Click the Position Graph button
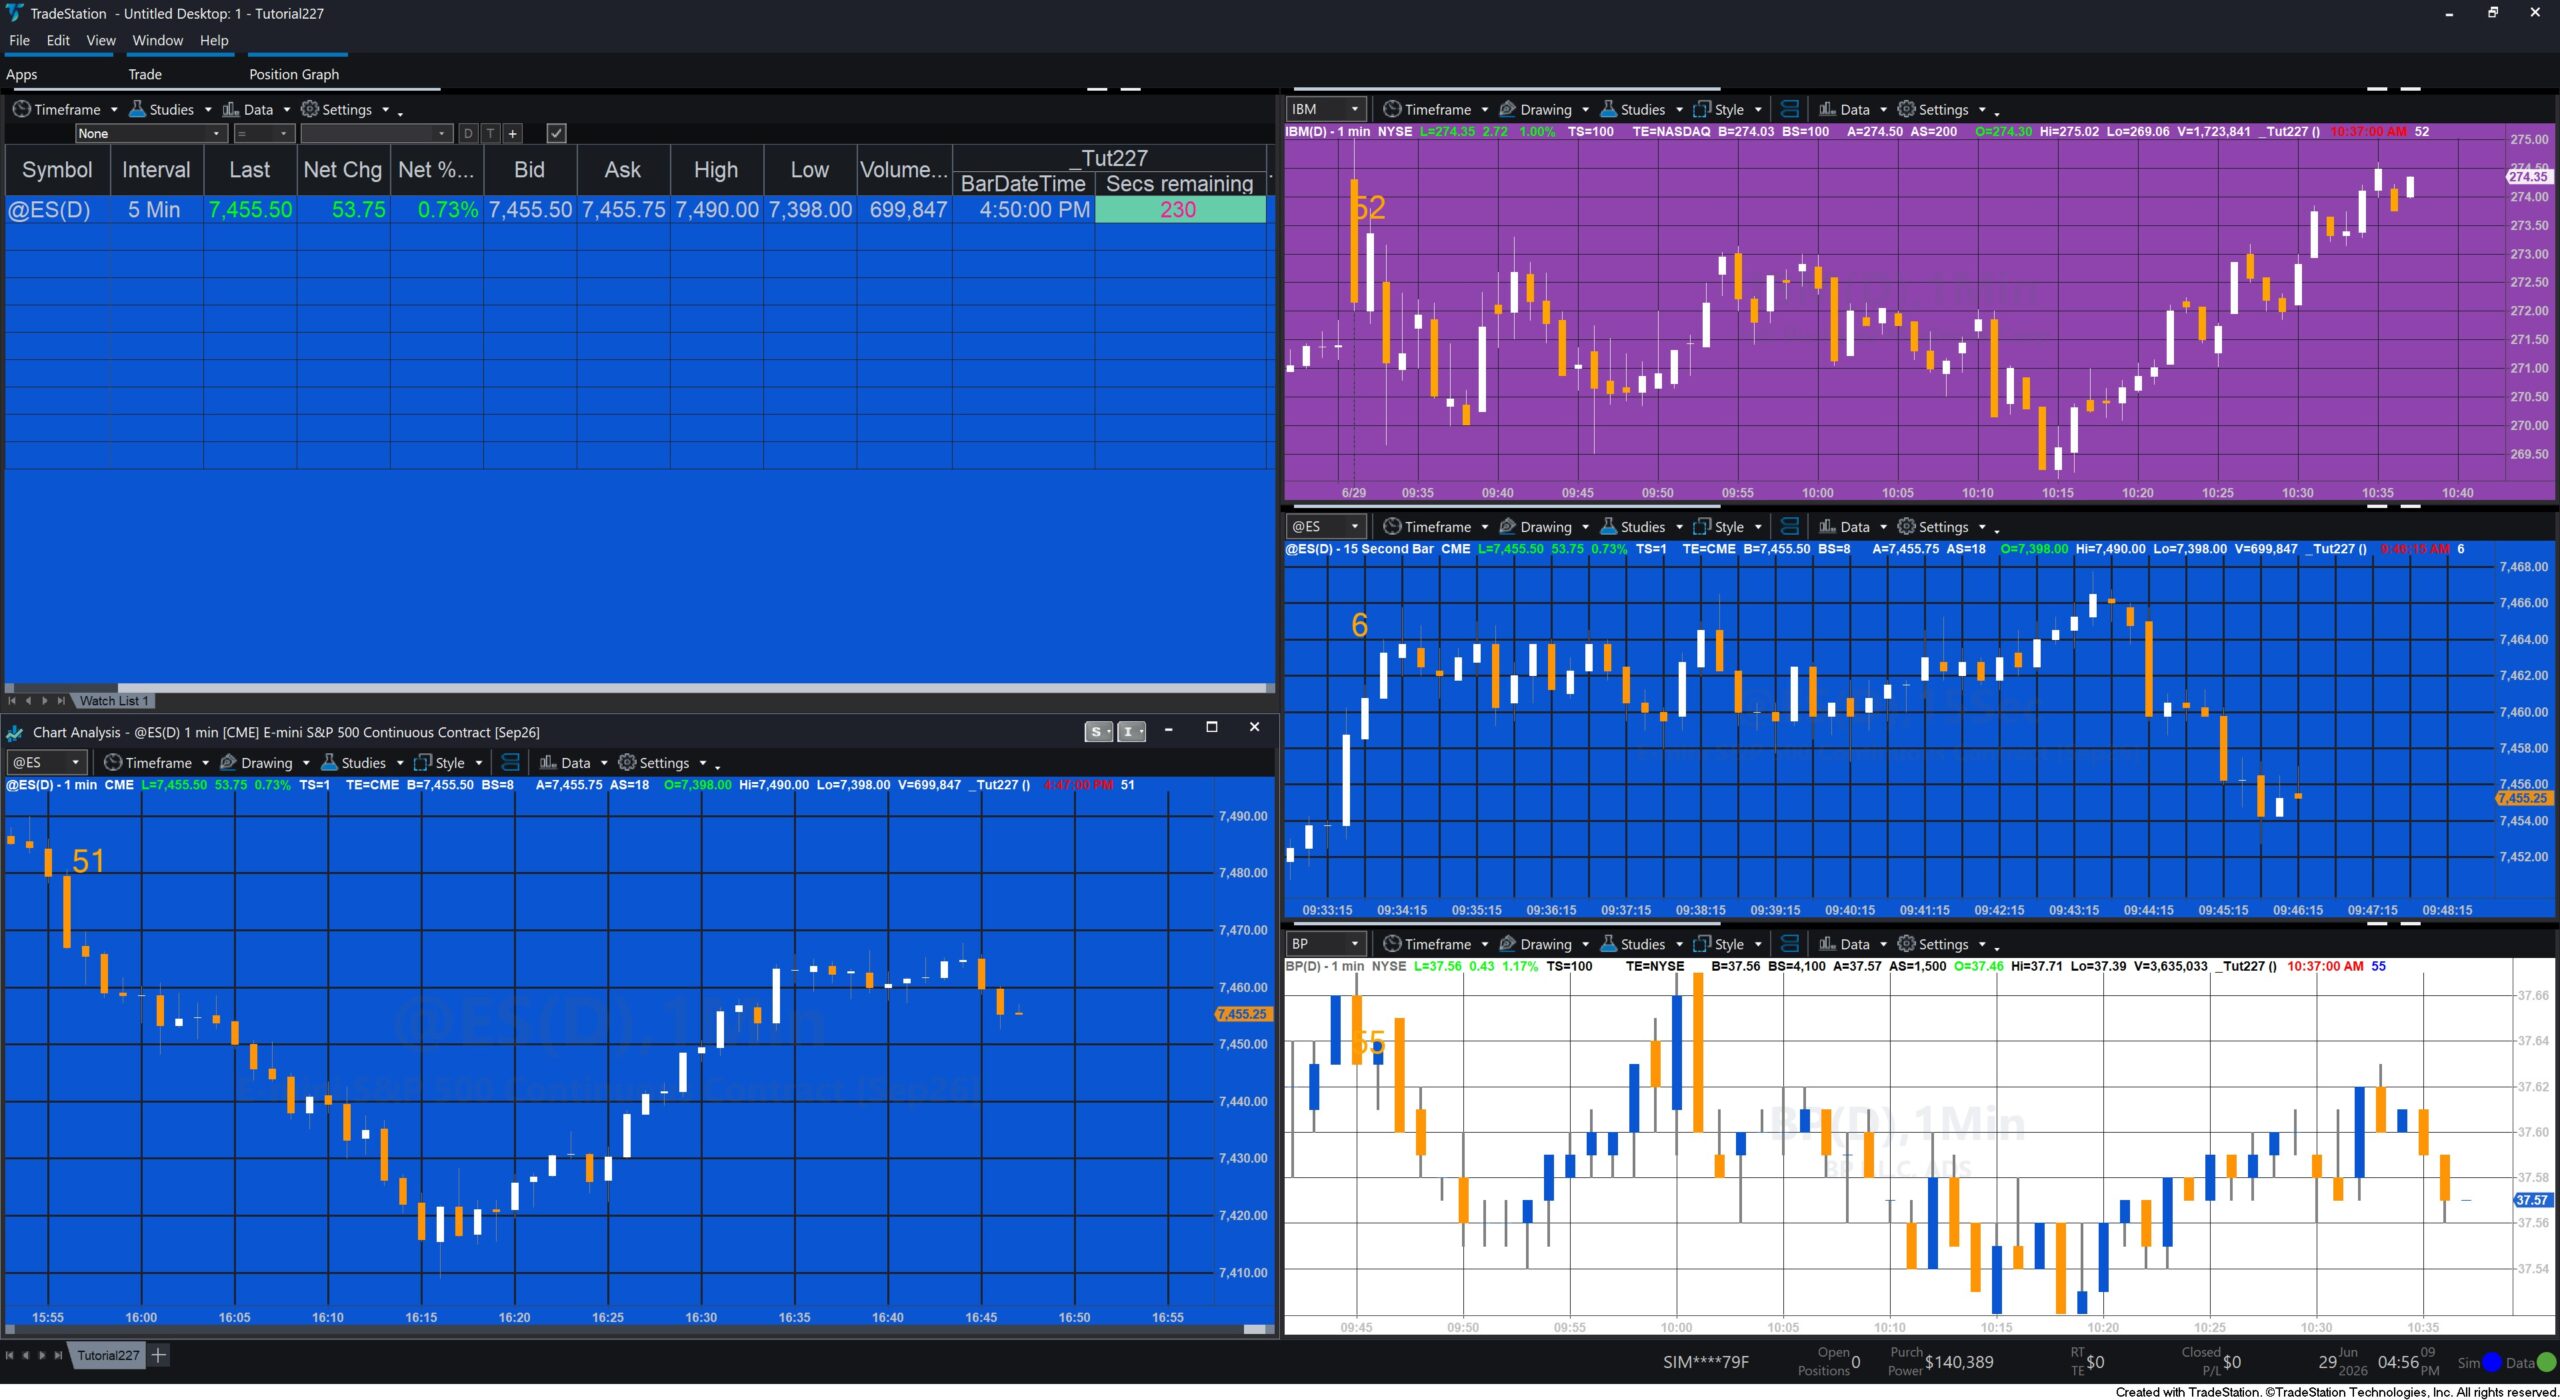This screenshot has height=1400, width=2560. coord(294,74)
